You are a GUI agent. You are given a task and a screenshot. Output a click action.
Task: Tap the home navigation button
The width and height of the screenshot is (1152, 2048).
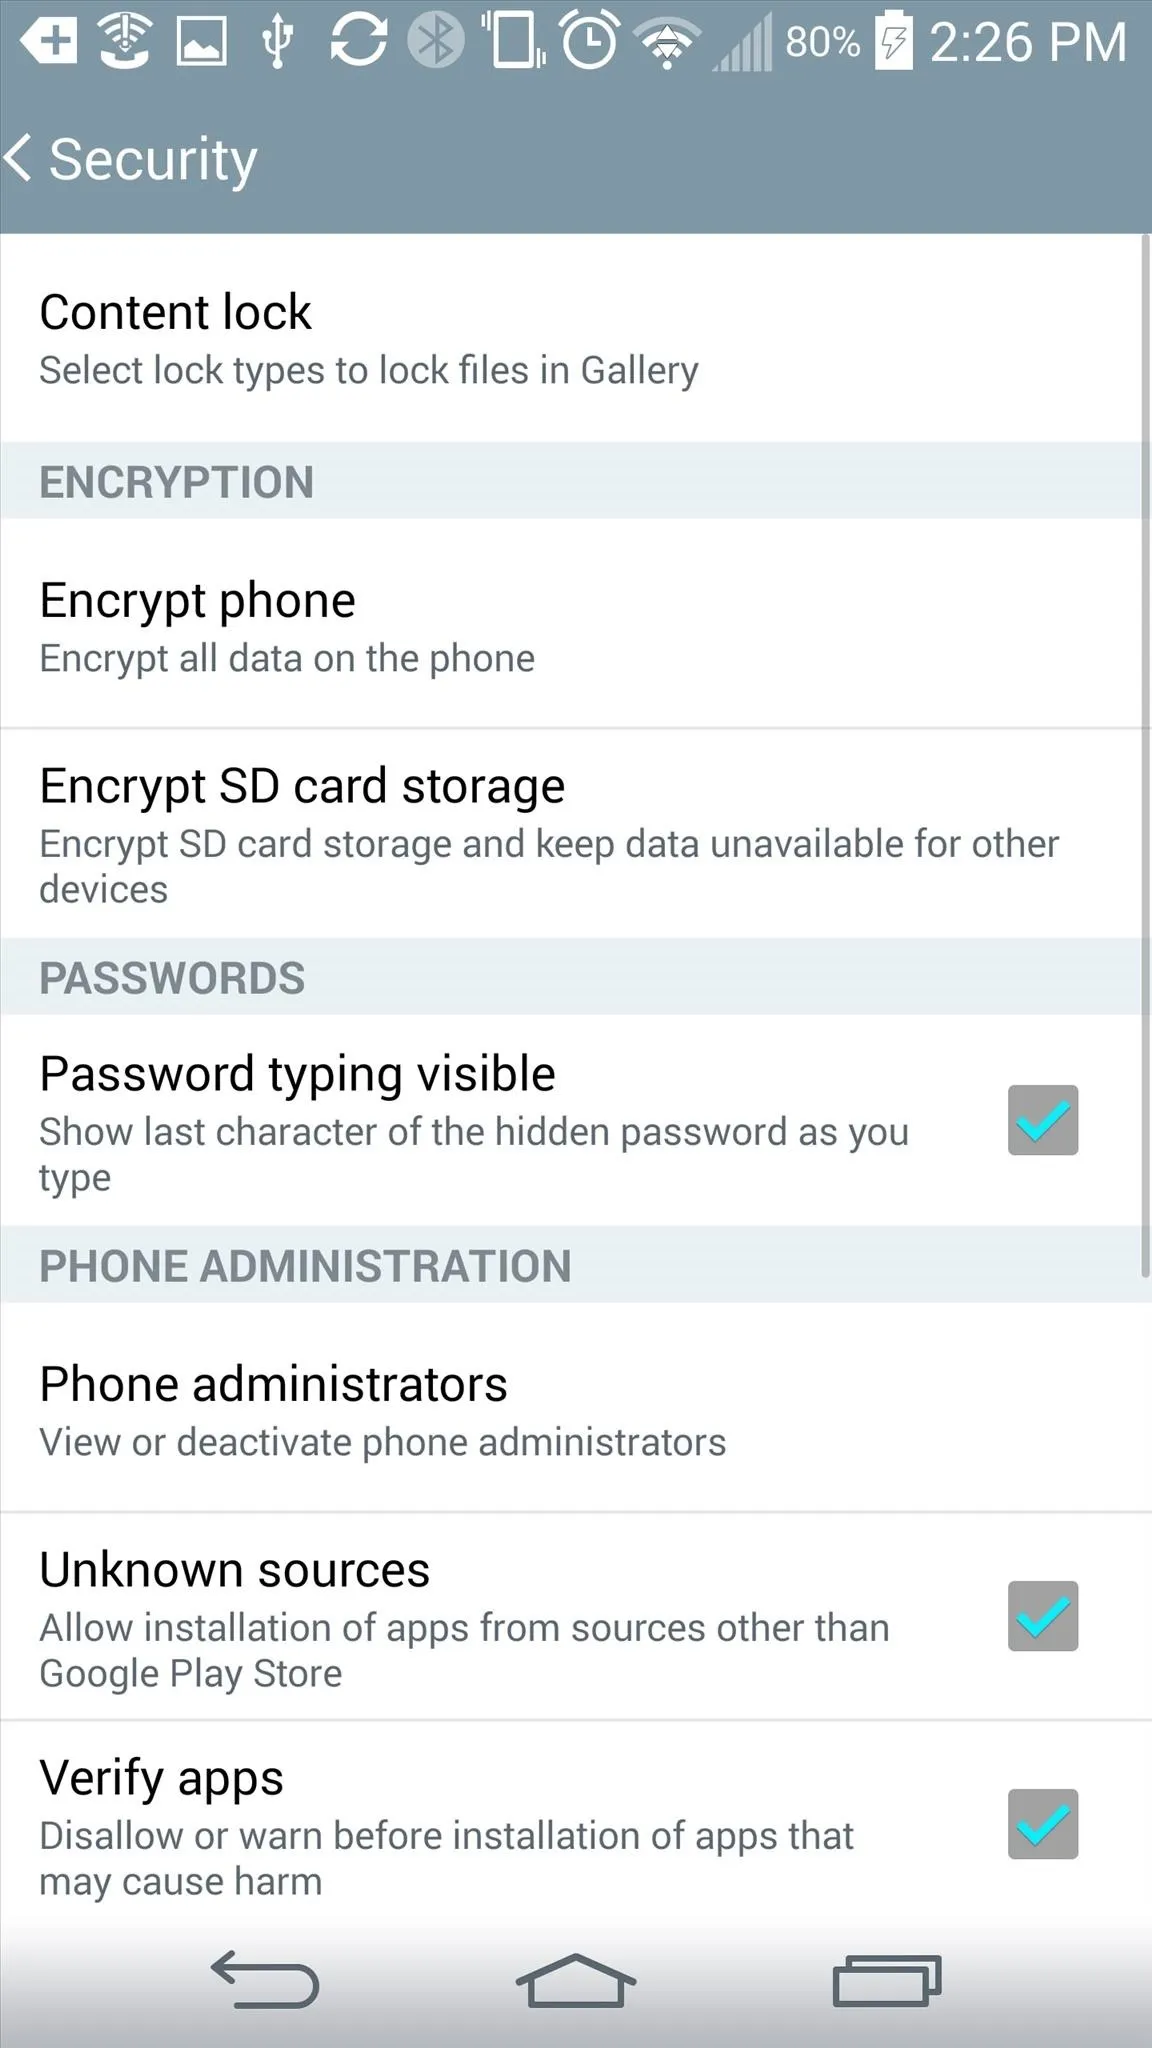coord(576,1978)
